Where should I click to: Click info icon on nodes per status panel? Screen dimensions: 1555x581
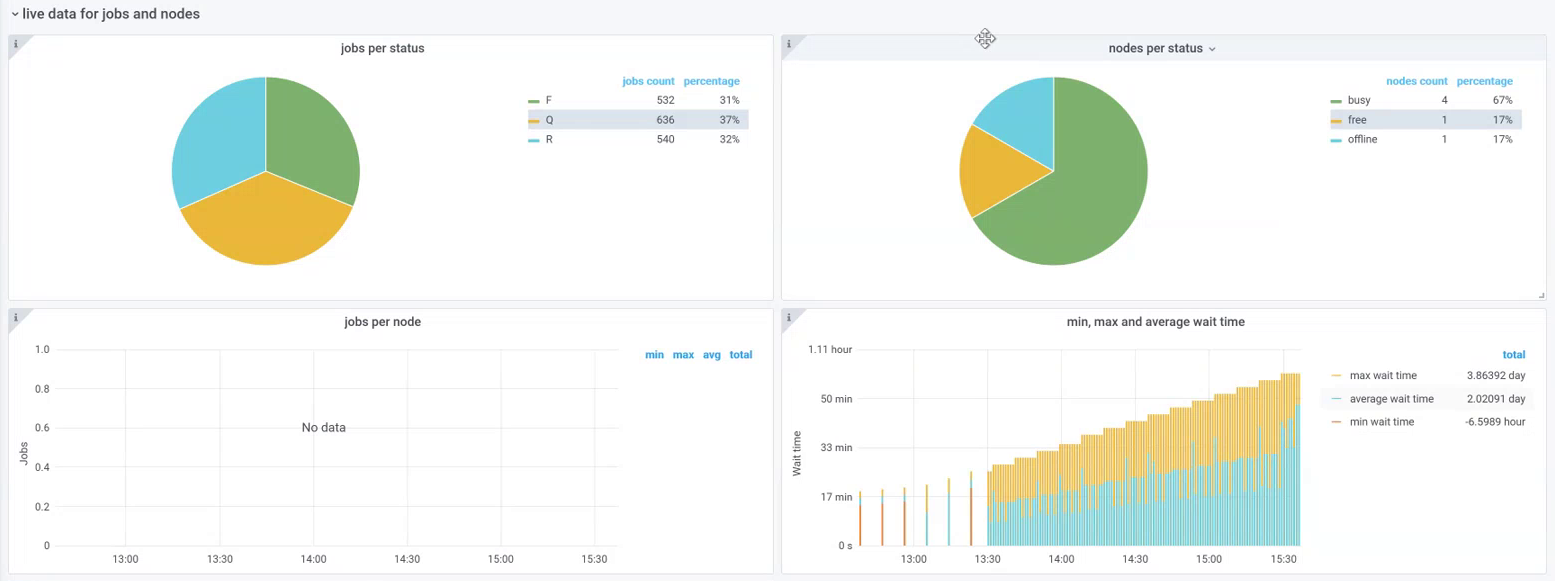(x=788, y=44)
